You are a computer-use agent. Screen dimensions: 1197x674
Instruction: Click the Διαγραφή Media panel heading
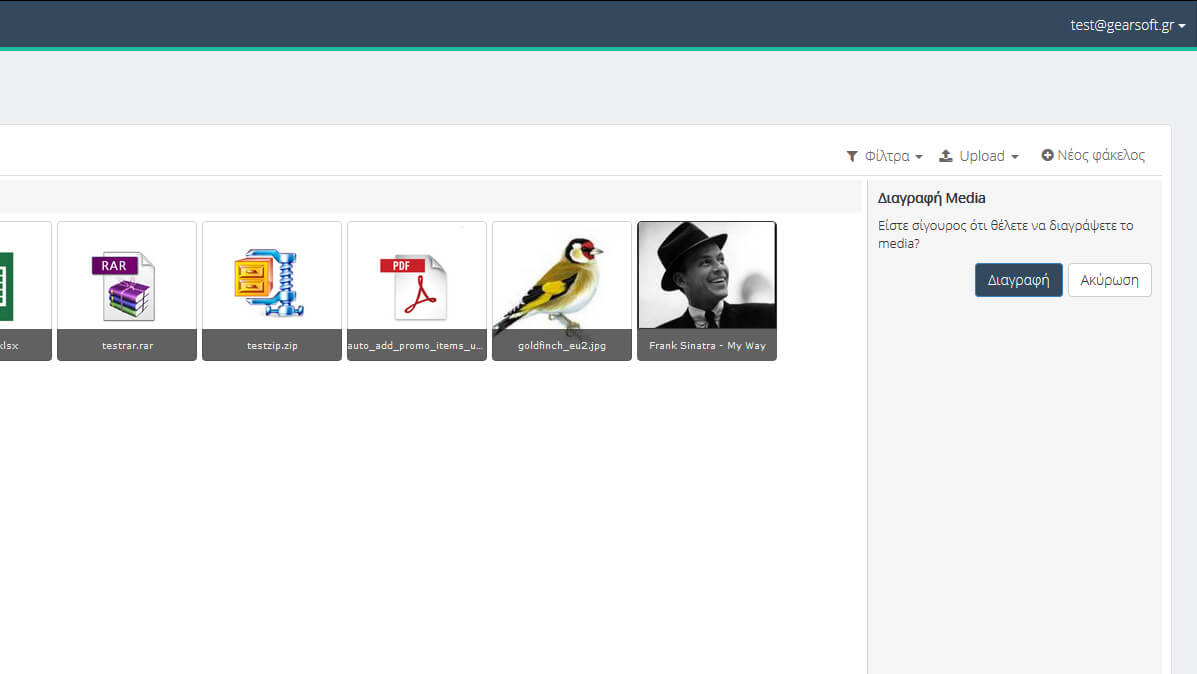pos(931,198)
